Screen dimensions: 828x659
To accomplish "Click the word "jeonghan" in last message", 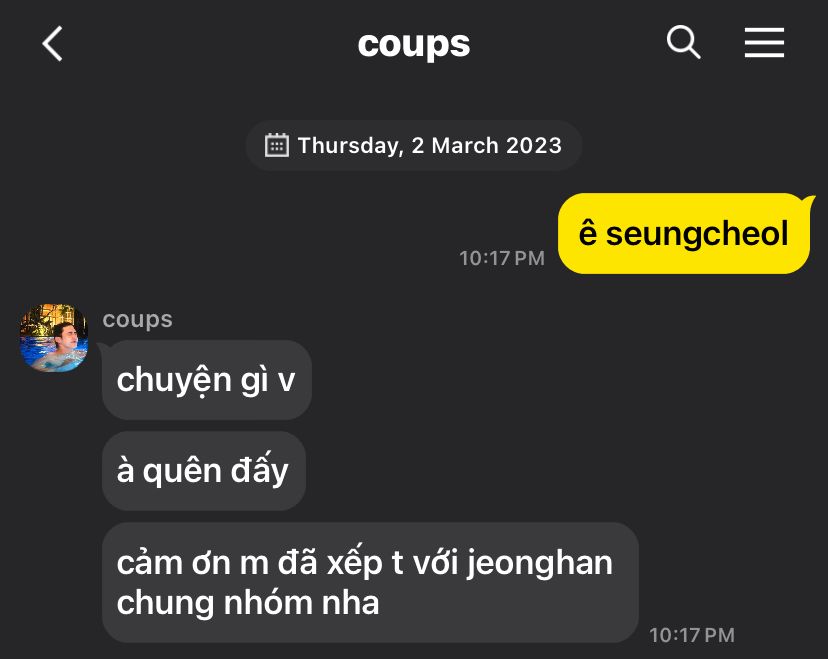I will point(540,563).
